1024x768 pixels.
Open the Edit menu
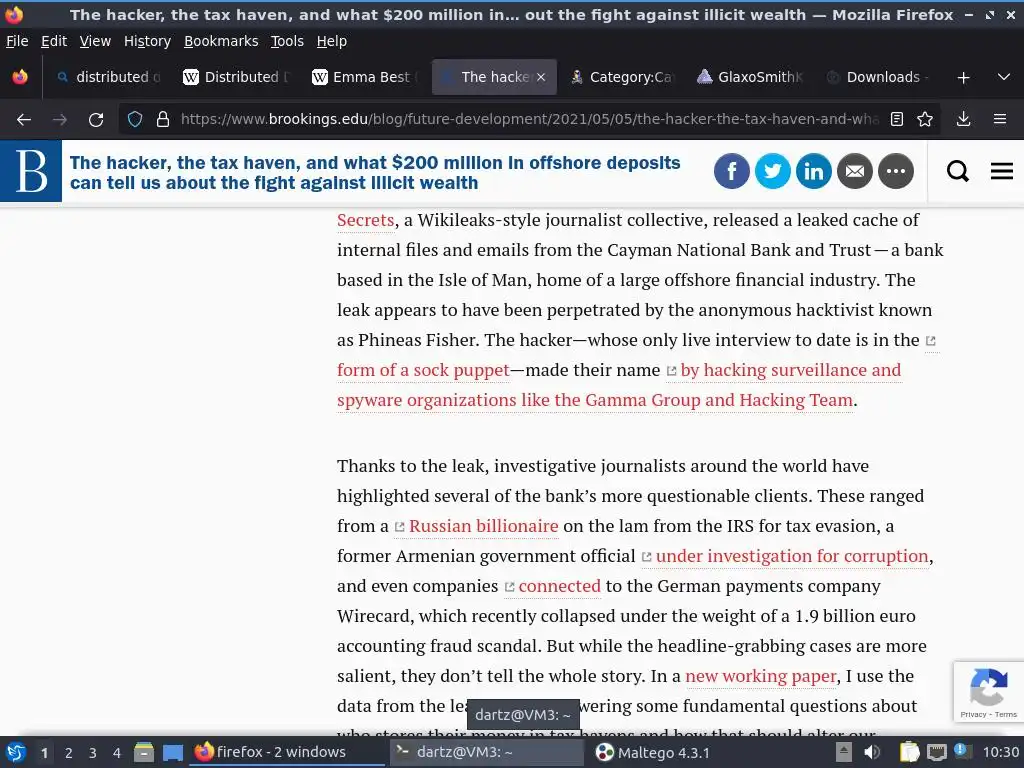(54, 41)
